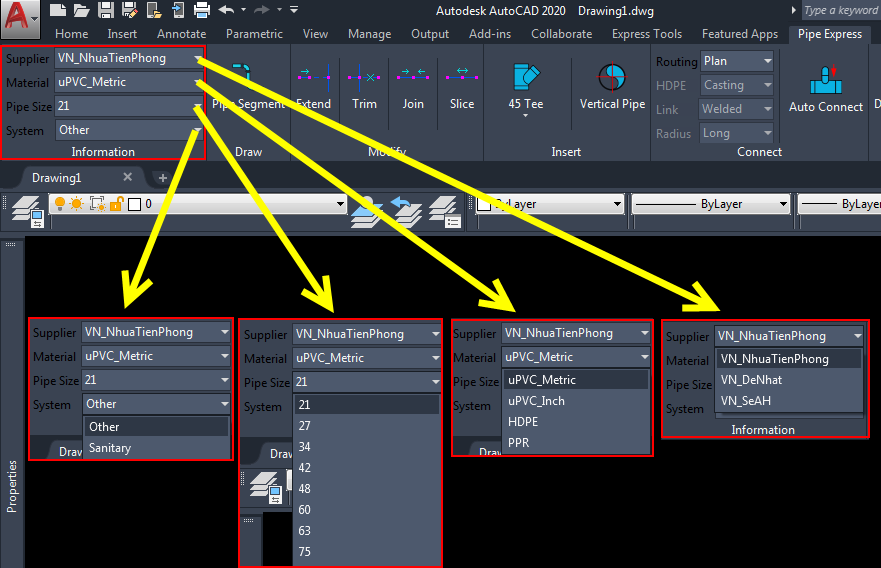881x568 pixels.
Task: Insert a 45 Tee fitting
Action: (525, 85)
